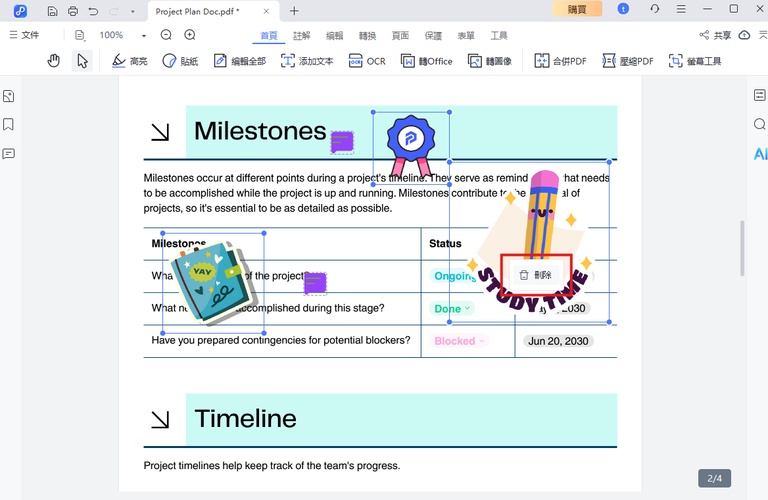The image size is (768, 500).
Task: Click the 購買 purchase button
Action: click(577, 9)
